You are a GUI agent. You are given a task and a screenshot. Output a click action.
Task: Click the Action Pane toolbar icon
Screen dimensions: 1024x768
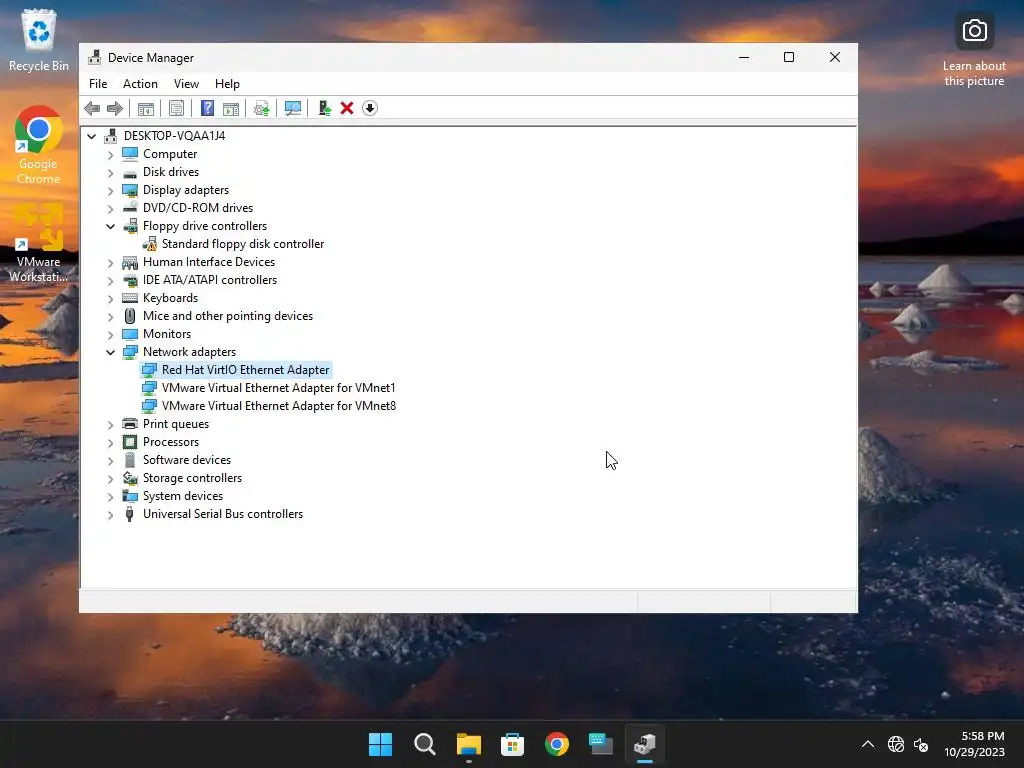(x=231, y=108)
